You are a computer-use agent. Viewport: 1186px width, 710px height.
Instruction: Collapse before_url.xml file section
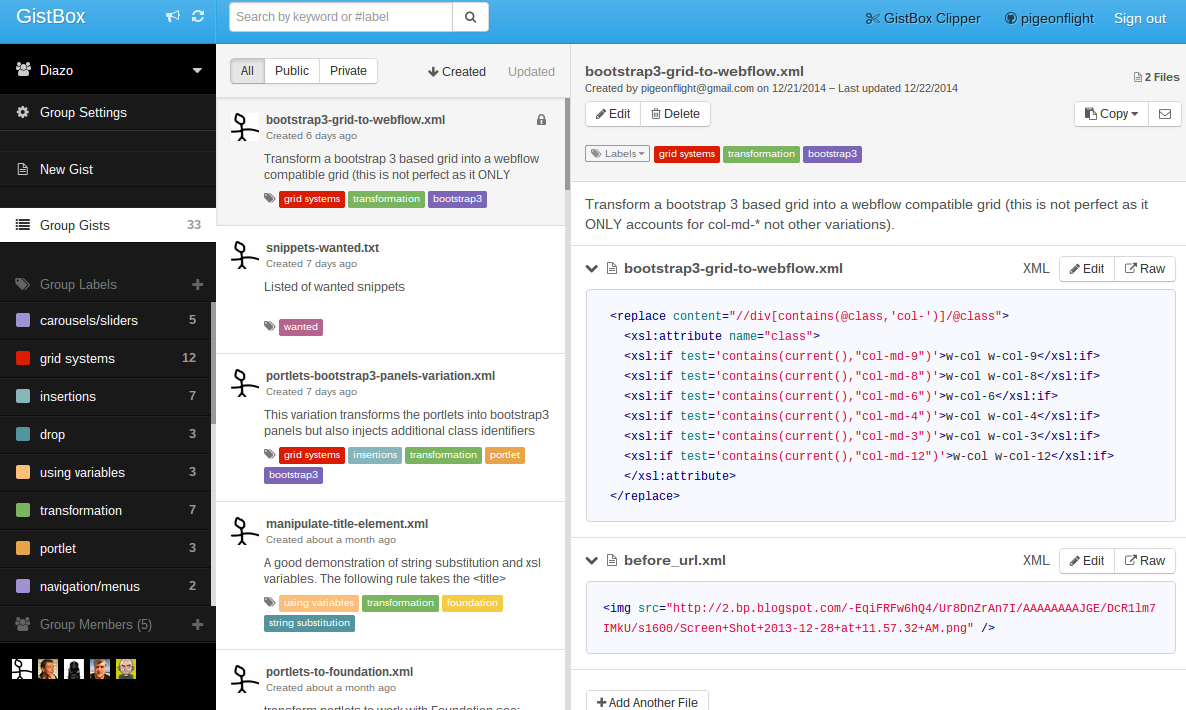tap(591, 560)
